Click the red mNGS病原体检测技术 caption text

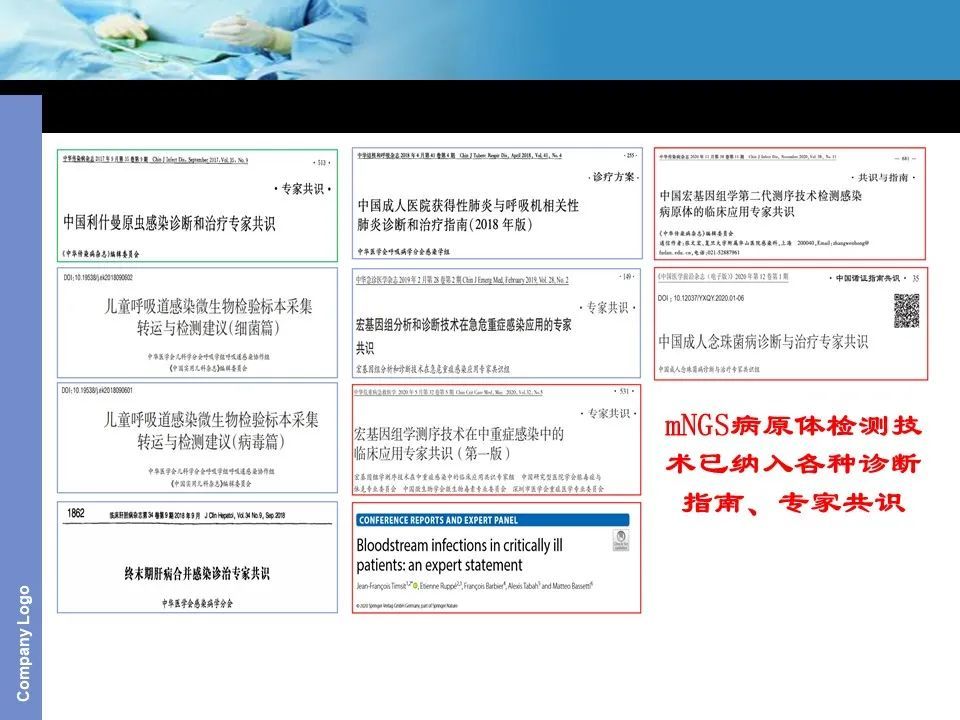(x=793, y=464)
